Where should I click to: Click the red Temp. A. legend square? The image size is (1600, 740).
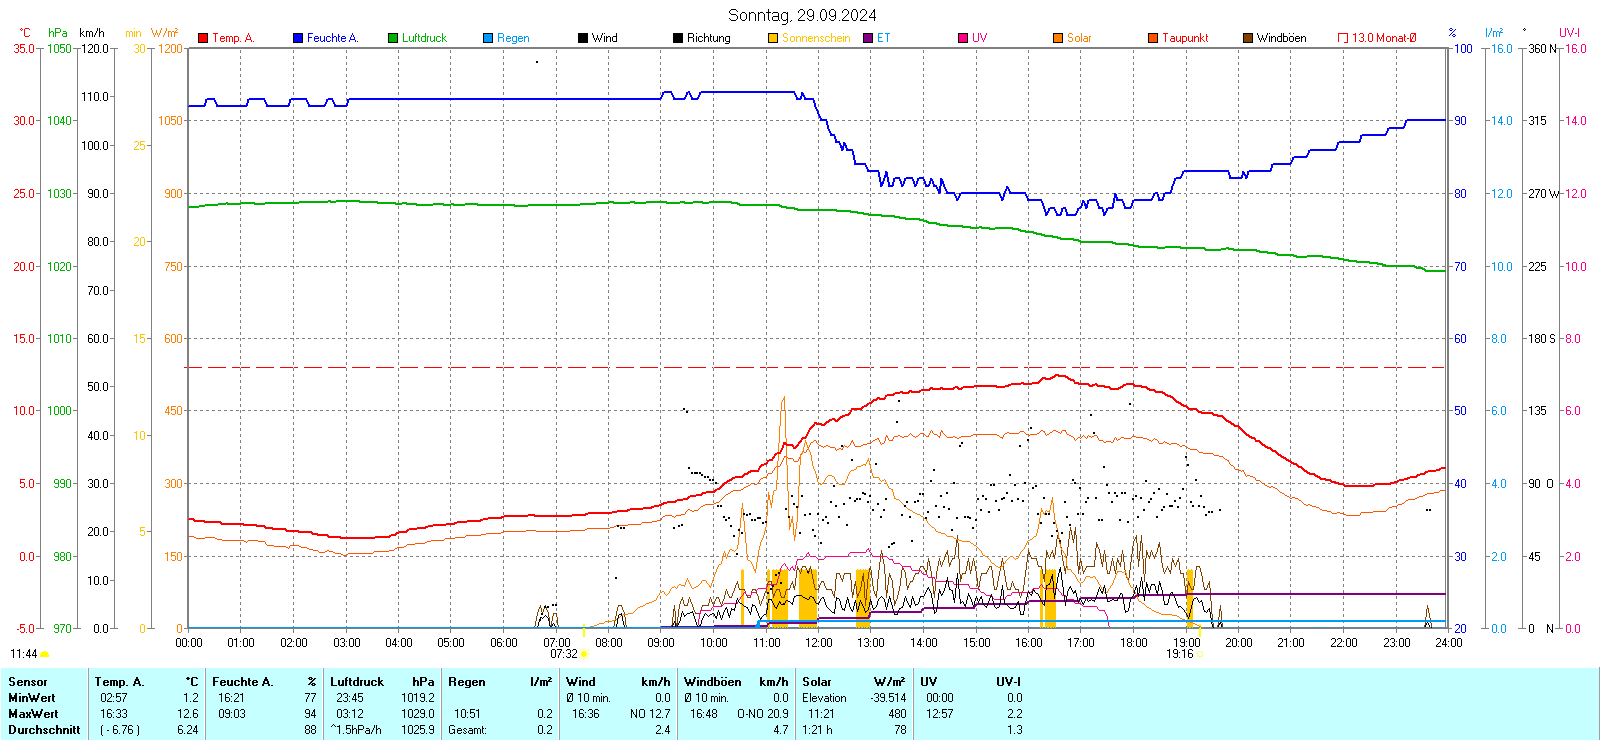click(x=203, y=38)
